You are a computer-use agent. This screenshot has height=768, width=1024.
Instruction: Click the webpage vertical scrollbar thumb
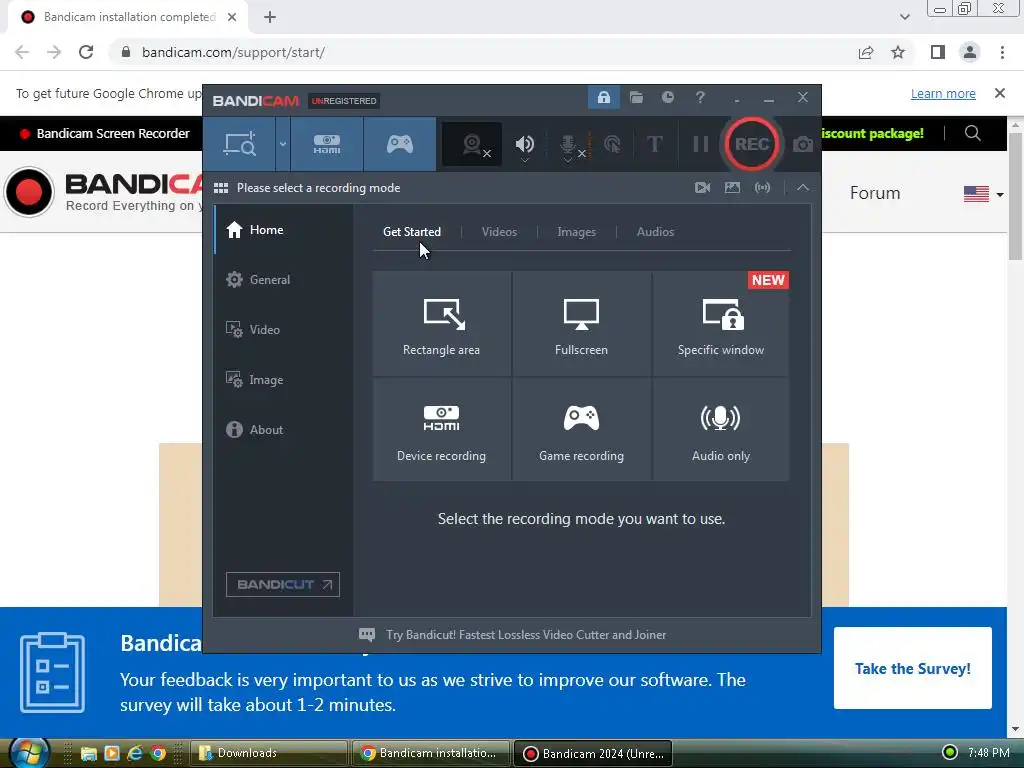point(1016,196)
